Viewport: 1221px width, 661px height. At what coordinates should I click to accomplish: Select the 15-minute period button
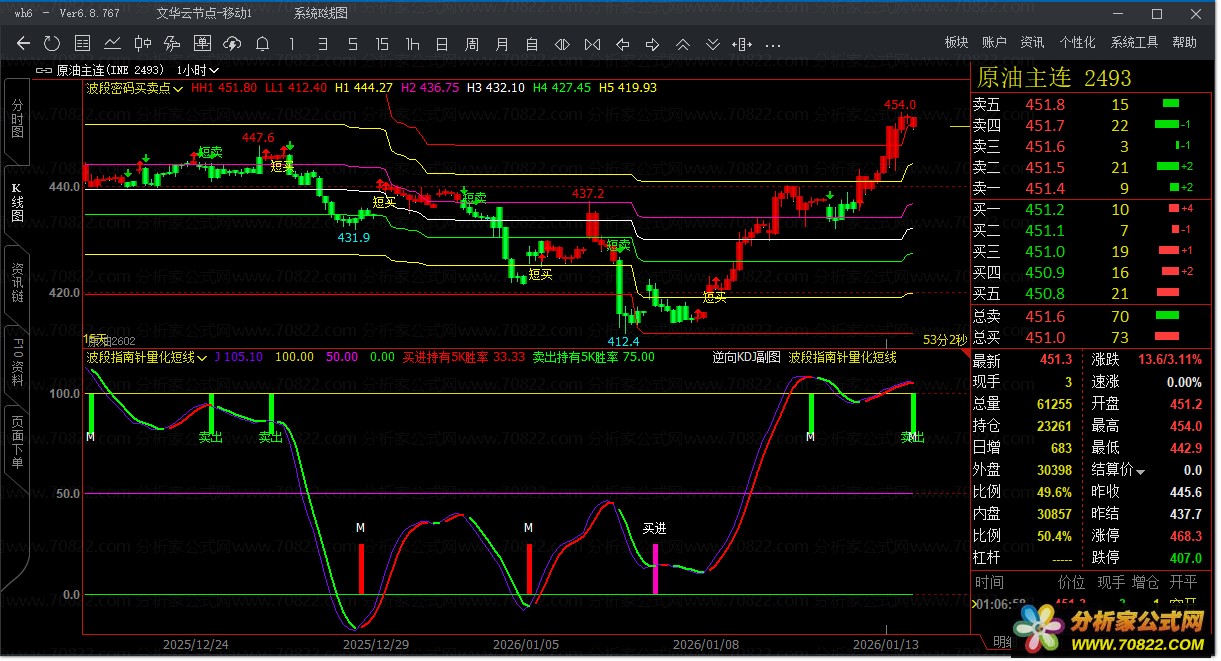click(x=382, y=43)
